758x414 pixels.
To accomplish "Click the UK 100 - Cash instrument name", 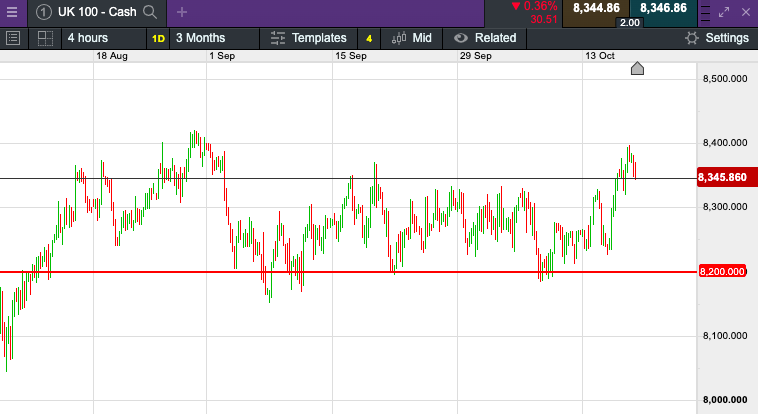I will [97, 12].
